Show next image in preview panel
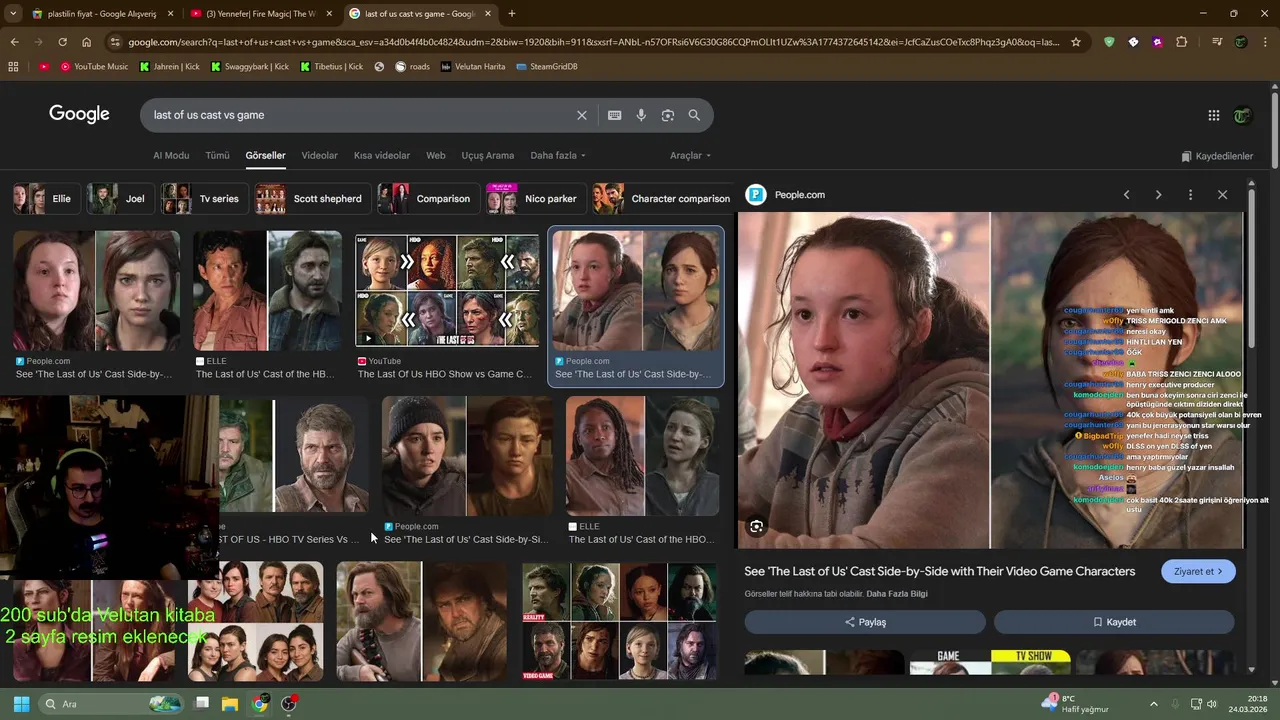Viewport: 1280px width, 720px height. pos(1158,195)
